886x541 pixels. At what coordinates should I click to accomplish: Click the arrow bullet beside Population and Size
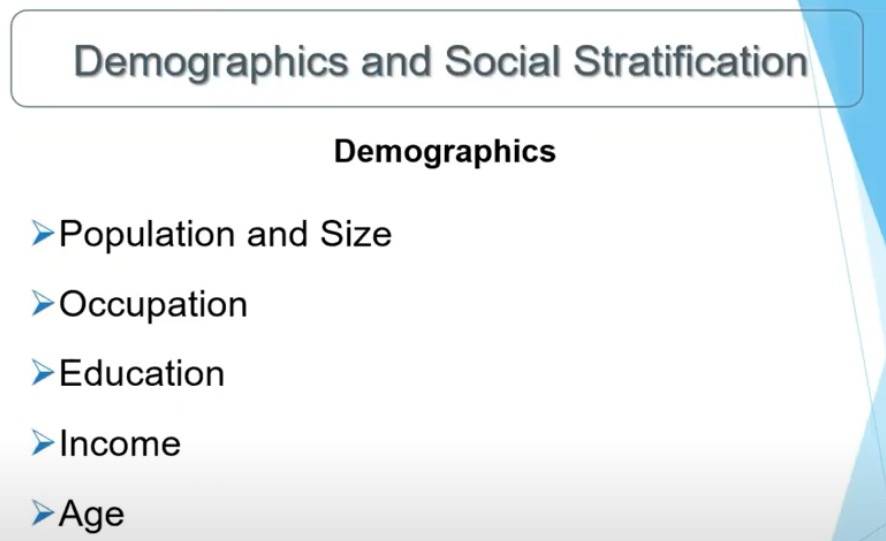point(43,233)
